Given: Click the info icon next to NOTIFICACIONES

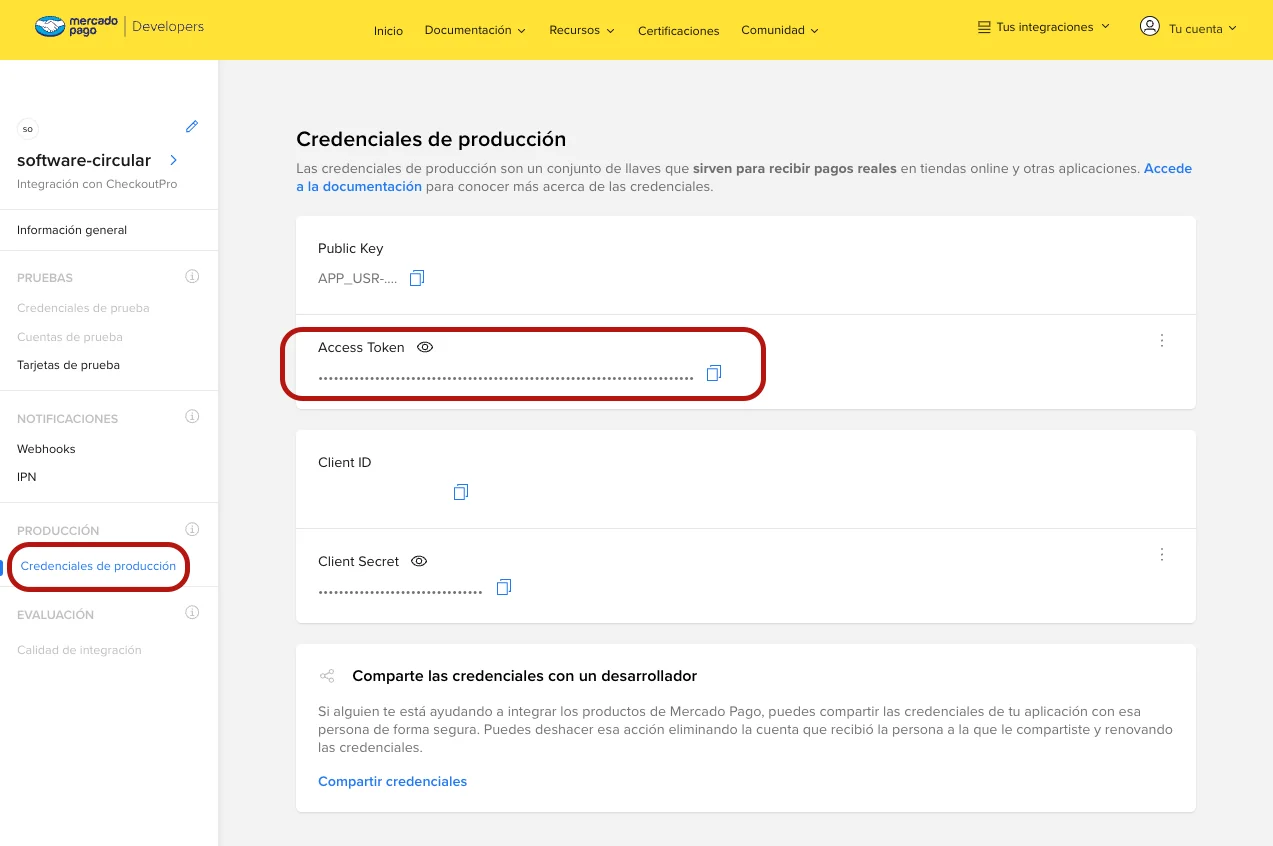Looking at the screenshot, I should coord(192,417).
